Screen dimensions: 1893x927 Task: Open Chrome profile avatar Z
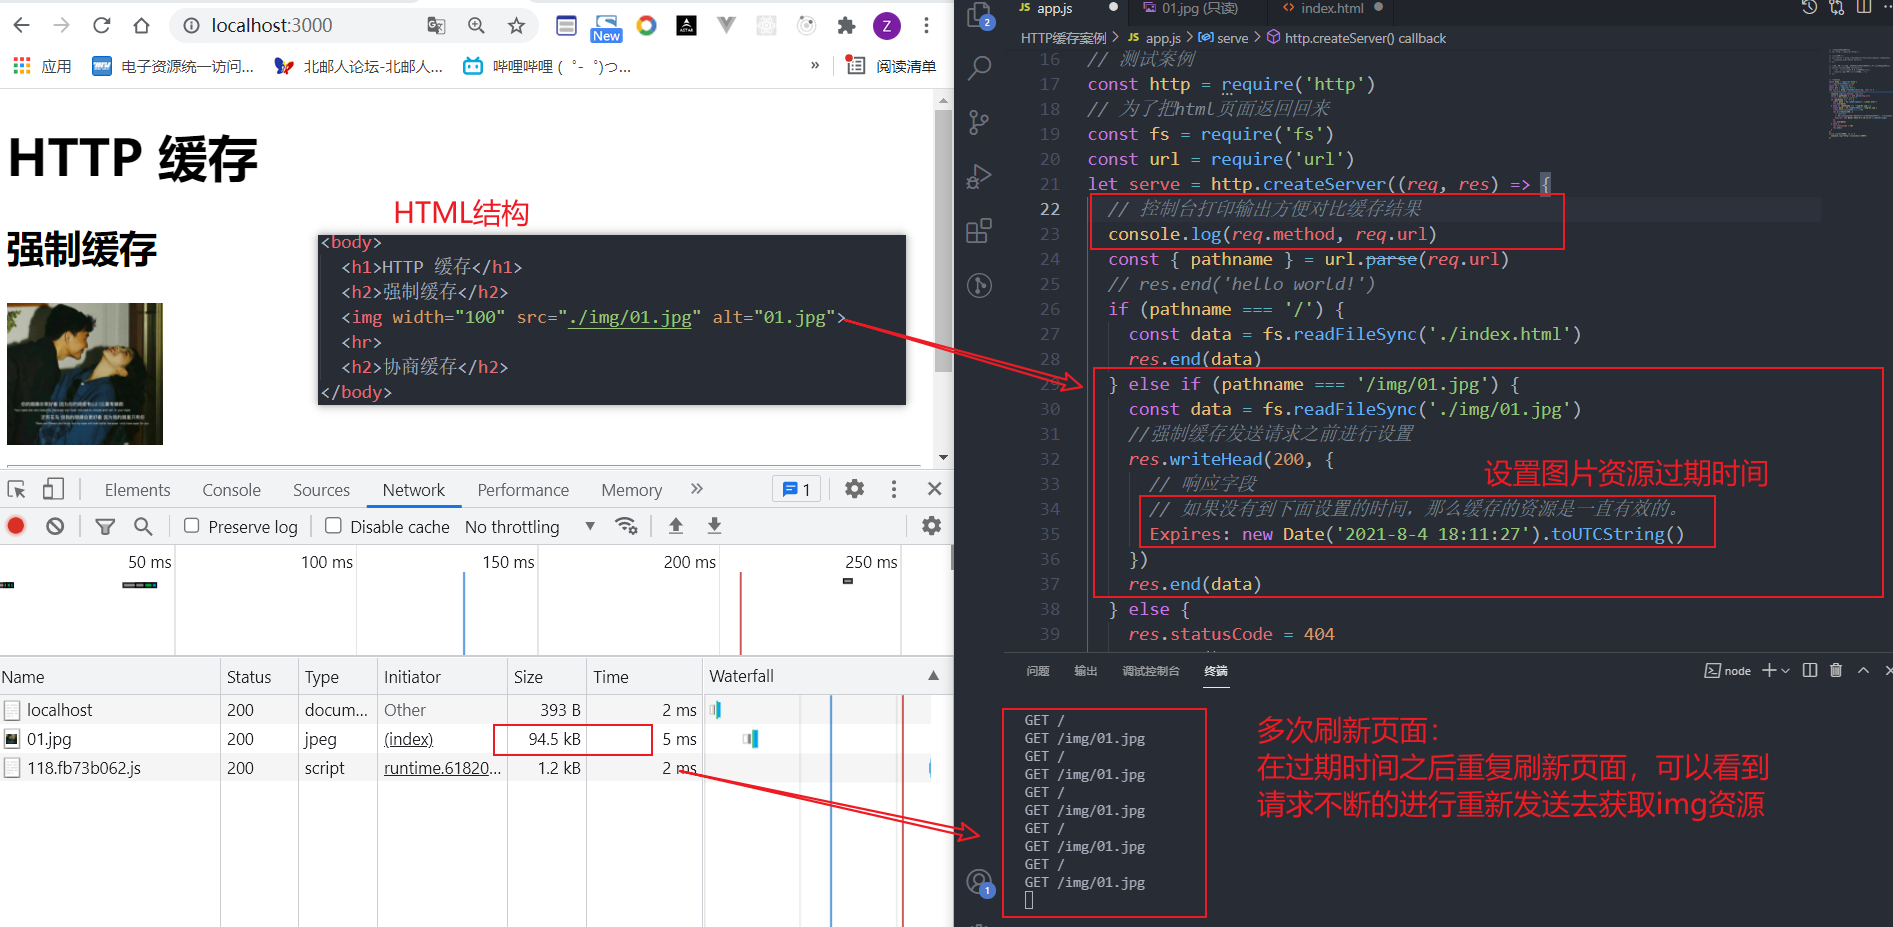point(887,26)
